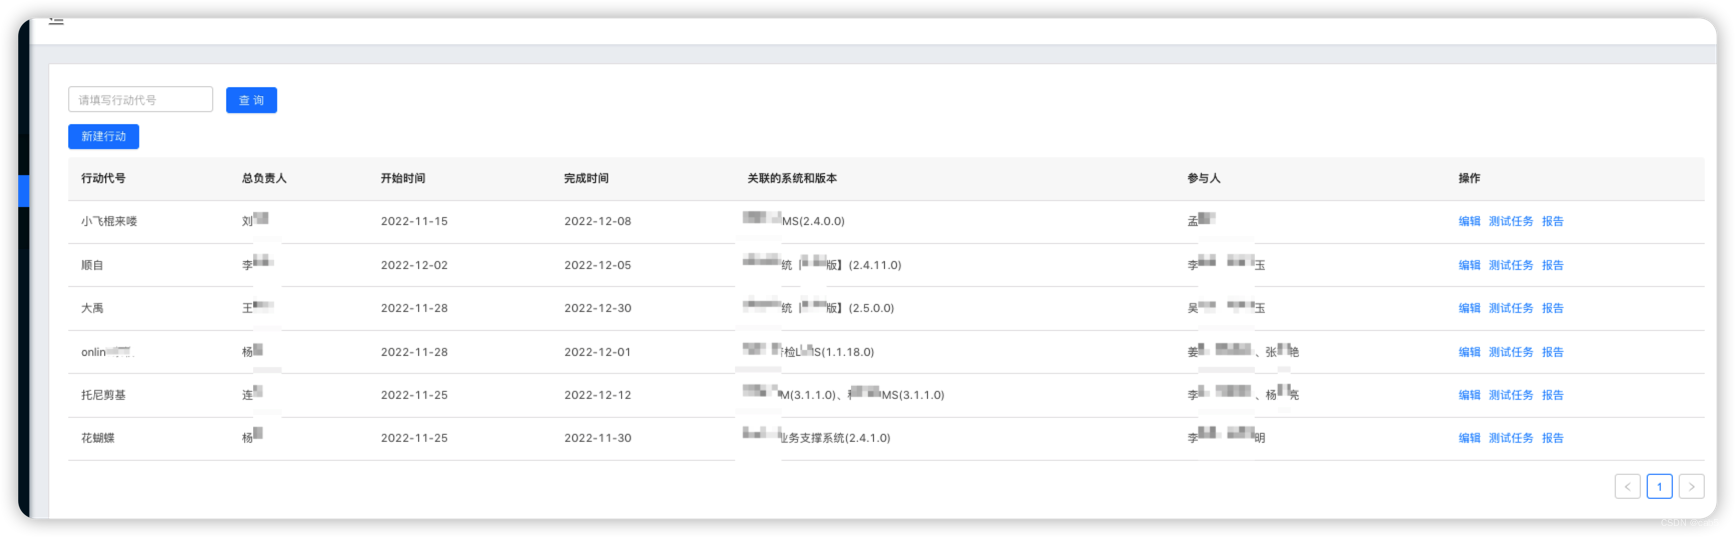Screen dimensions: 1735x537
Task: Click start date 2022-11-15
Action: [414, 222]
